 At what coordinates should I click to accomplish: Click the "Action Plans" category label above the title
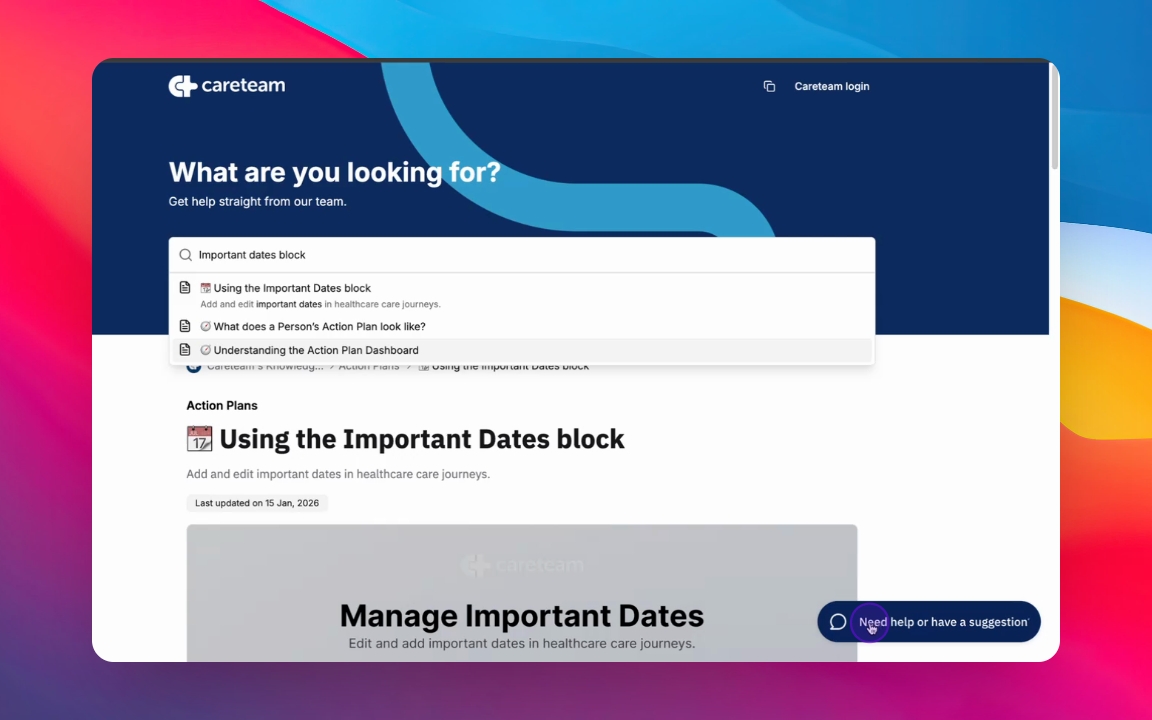(x=222, y=406)
